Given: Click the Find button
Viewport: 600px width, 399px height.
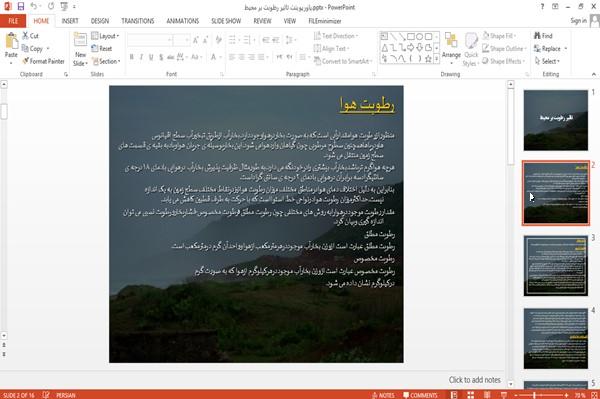Looking at the screenshot, I should pos(543,36).
